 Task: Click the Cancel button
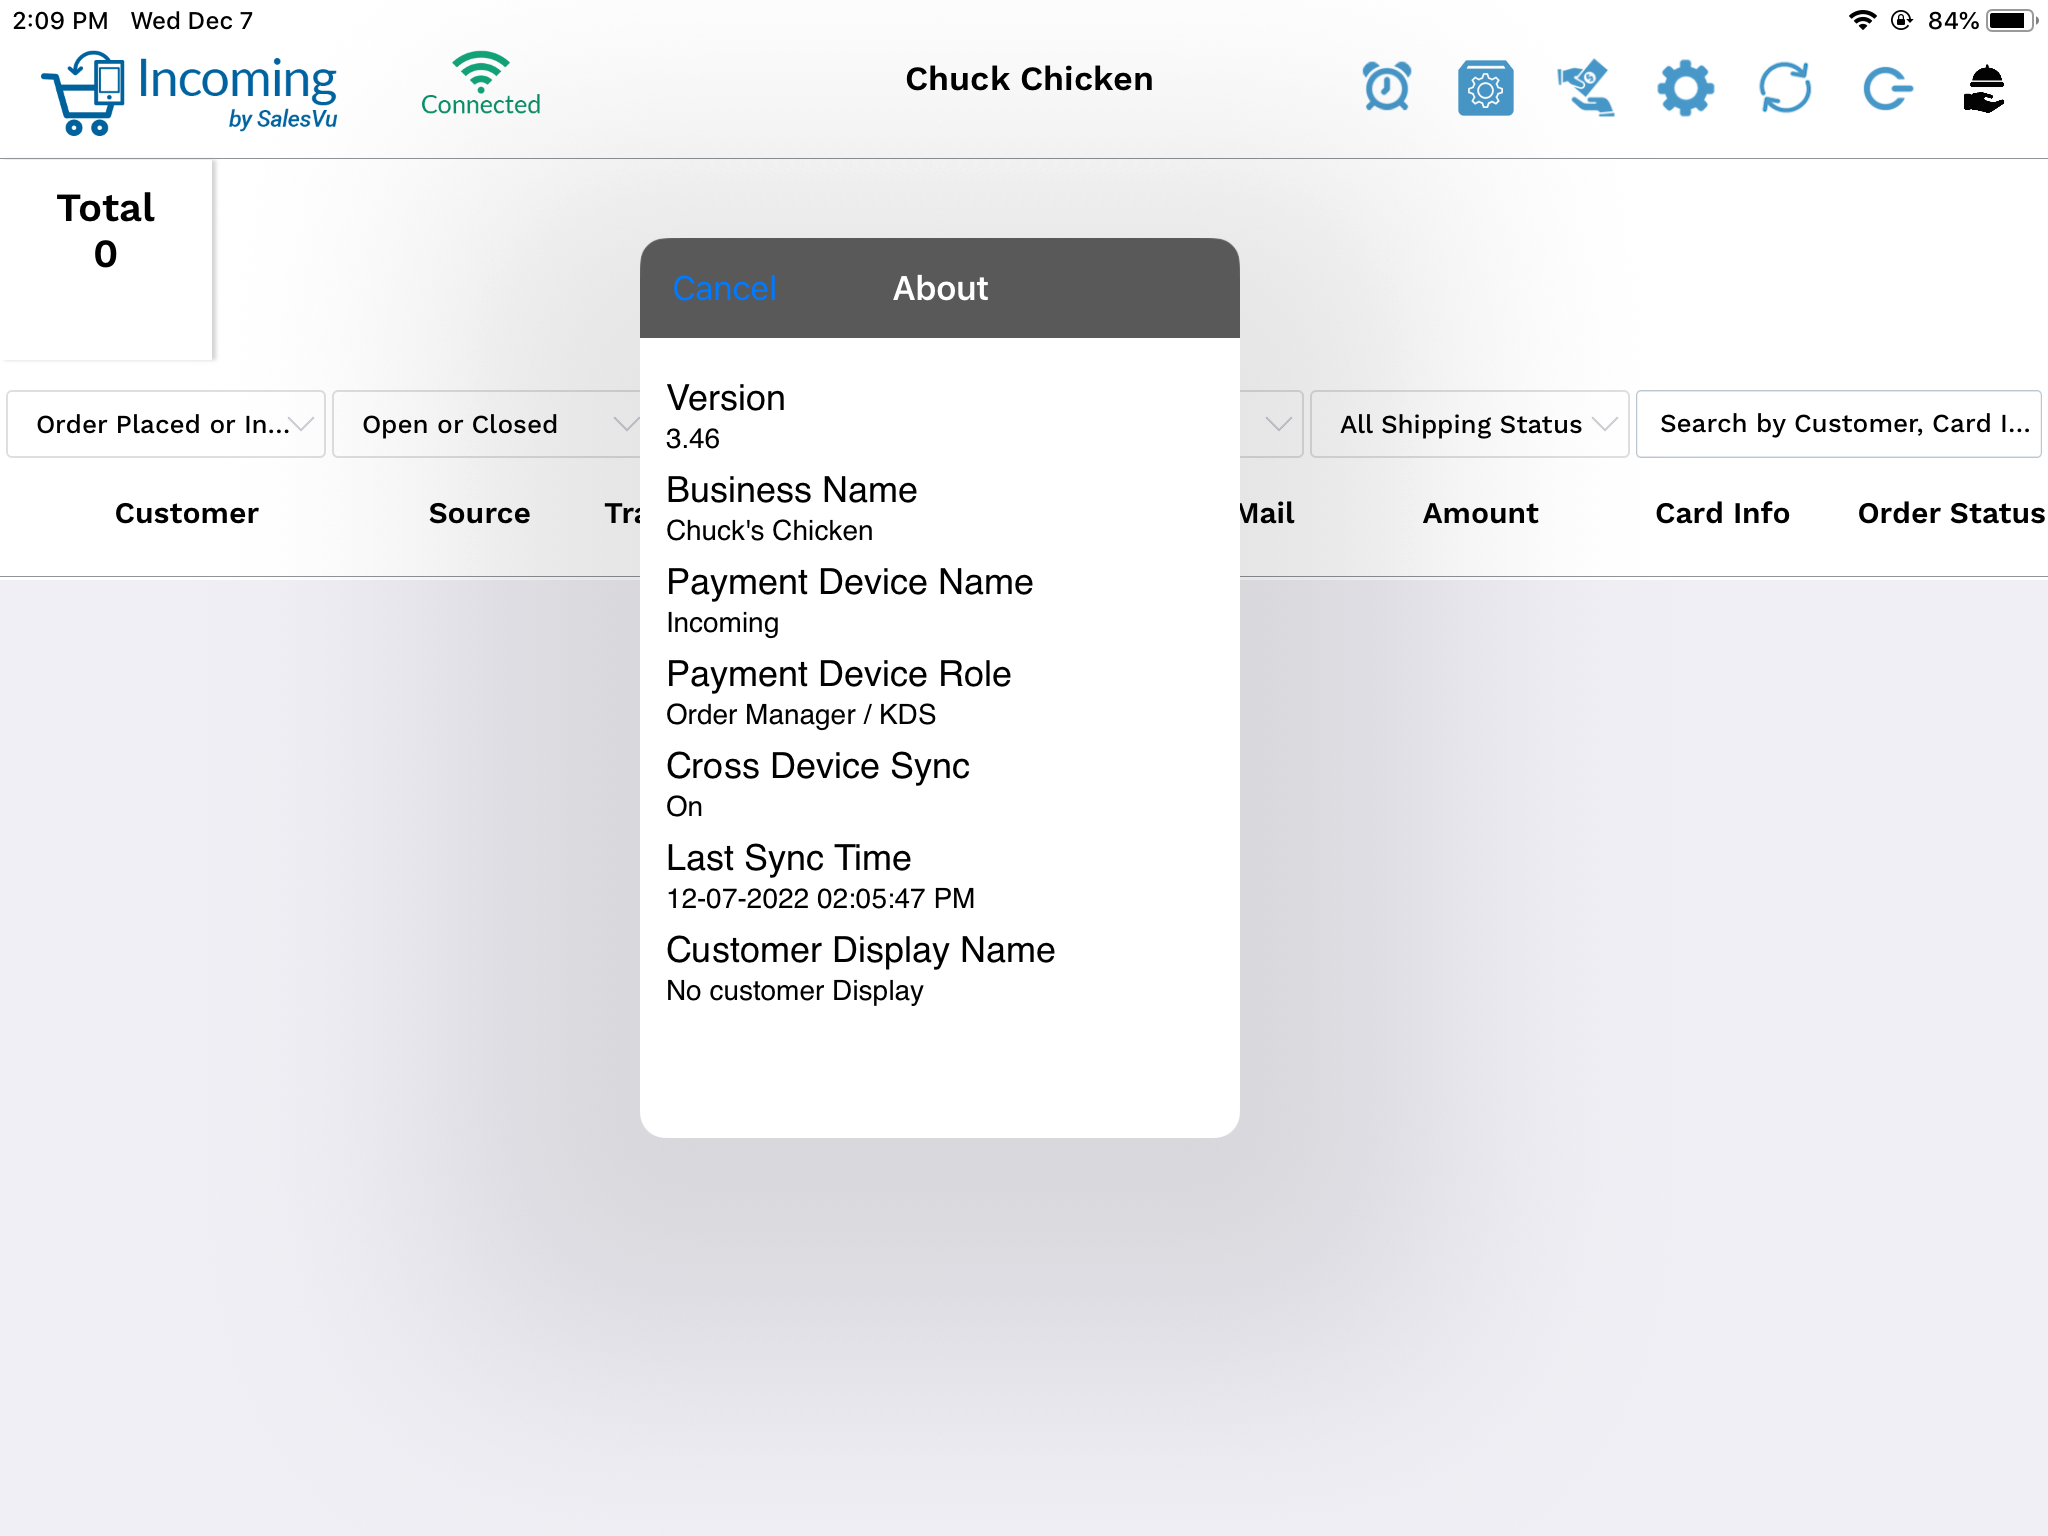pos(722,289)
